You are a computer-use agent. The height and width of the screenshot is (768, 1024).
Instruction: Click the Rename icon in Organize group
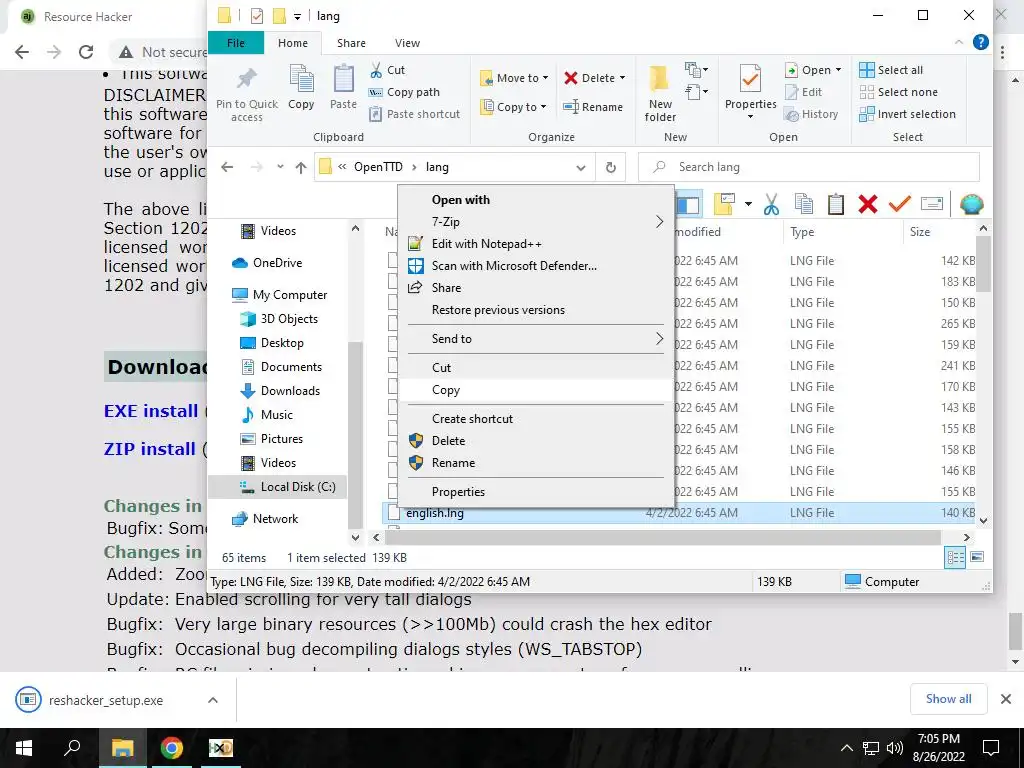coord(571,106)
